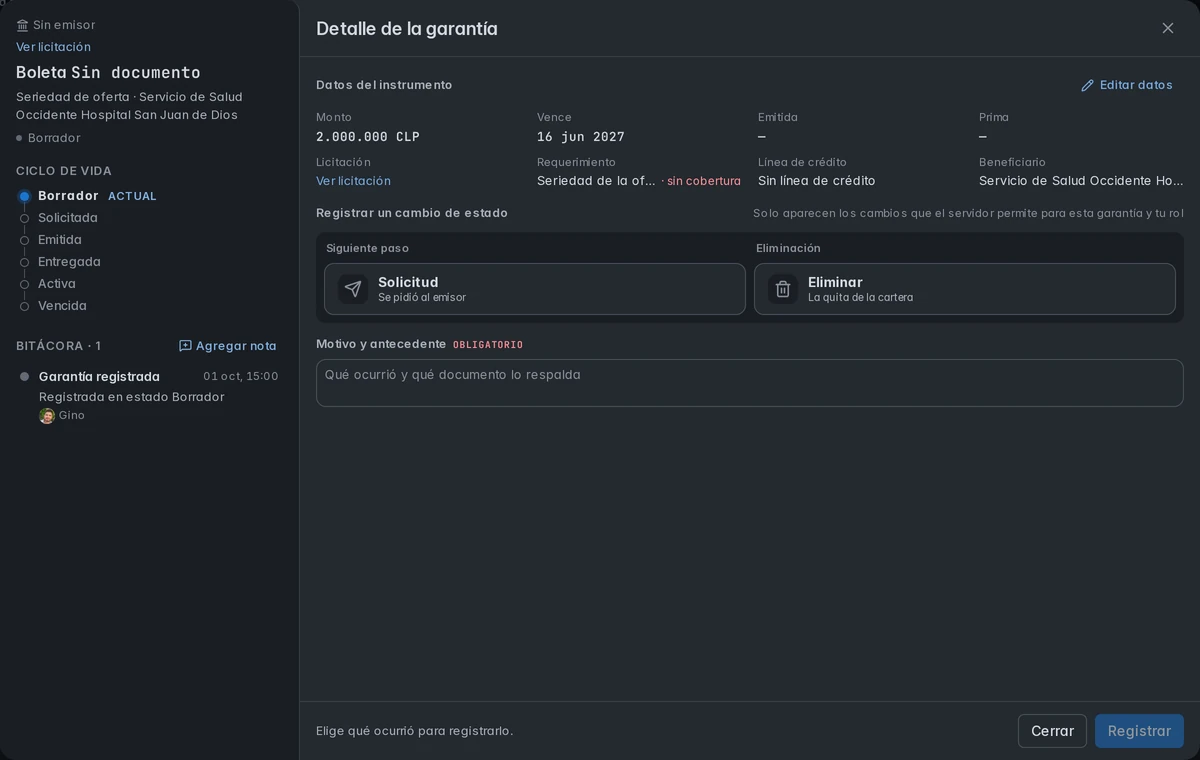Image resolution: width=1200 pixels, height=760 pixels.
Task: Click the pencil icon beside Editar datos
Action: tap(1088, 86)
